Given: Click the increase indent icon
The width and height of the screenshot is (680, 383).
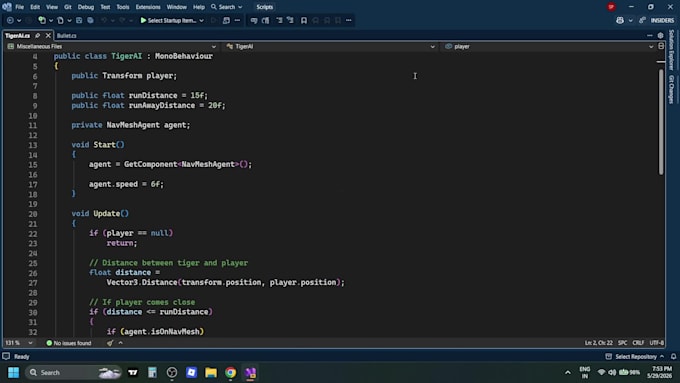Looking at the screenshot, I should tap(290, 20).
